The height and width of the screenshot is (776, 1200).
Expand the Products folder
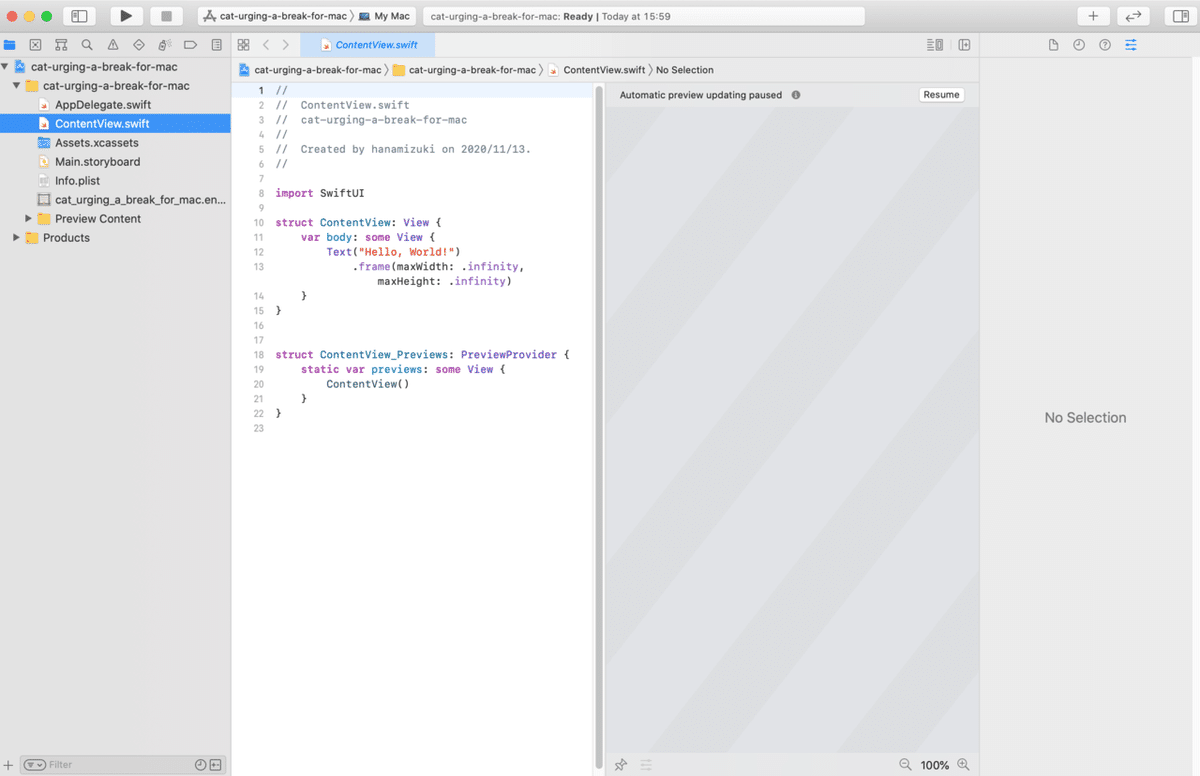pyautogui.click(x=17, y=238)
